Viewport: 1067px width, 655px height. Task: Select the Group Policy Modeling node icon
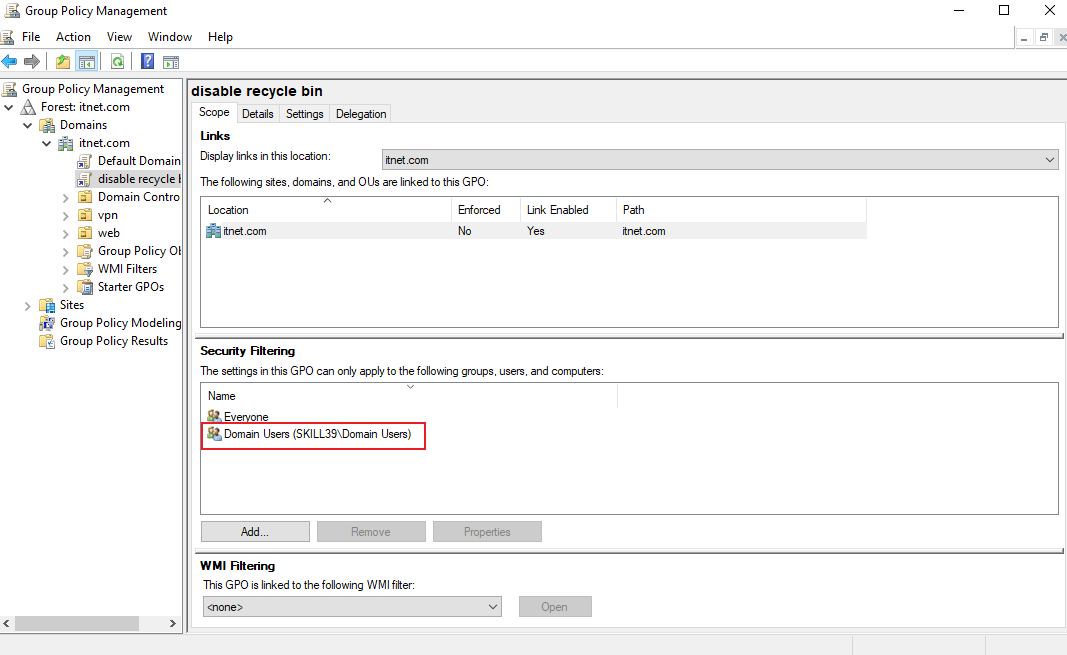pyautogui.click(x=47, y=323)
